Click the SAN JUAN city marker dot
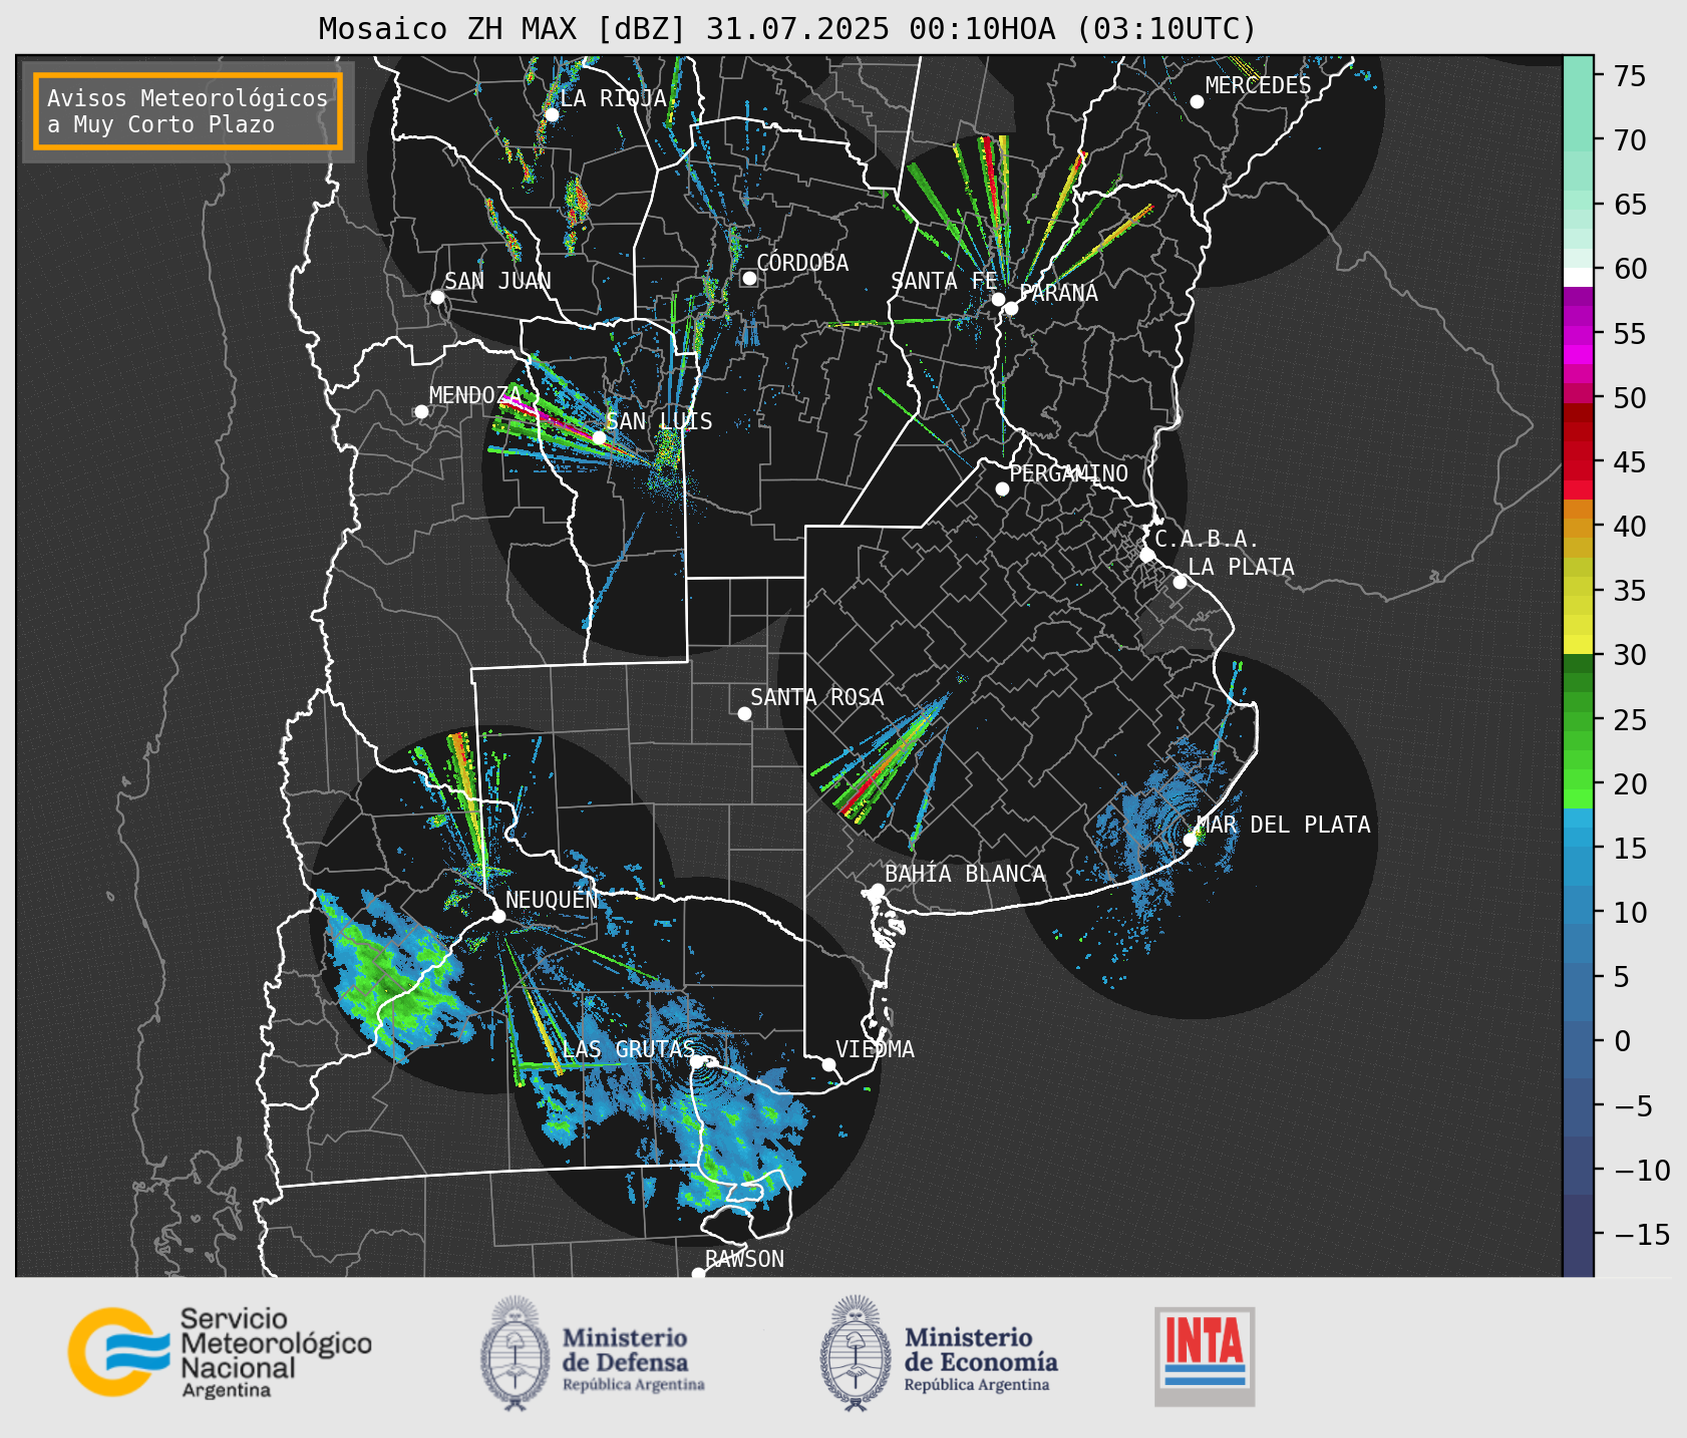1687x1438 pixels. [x=437, y=297]
